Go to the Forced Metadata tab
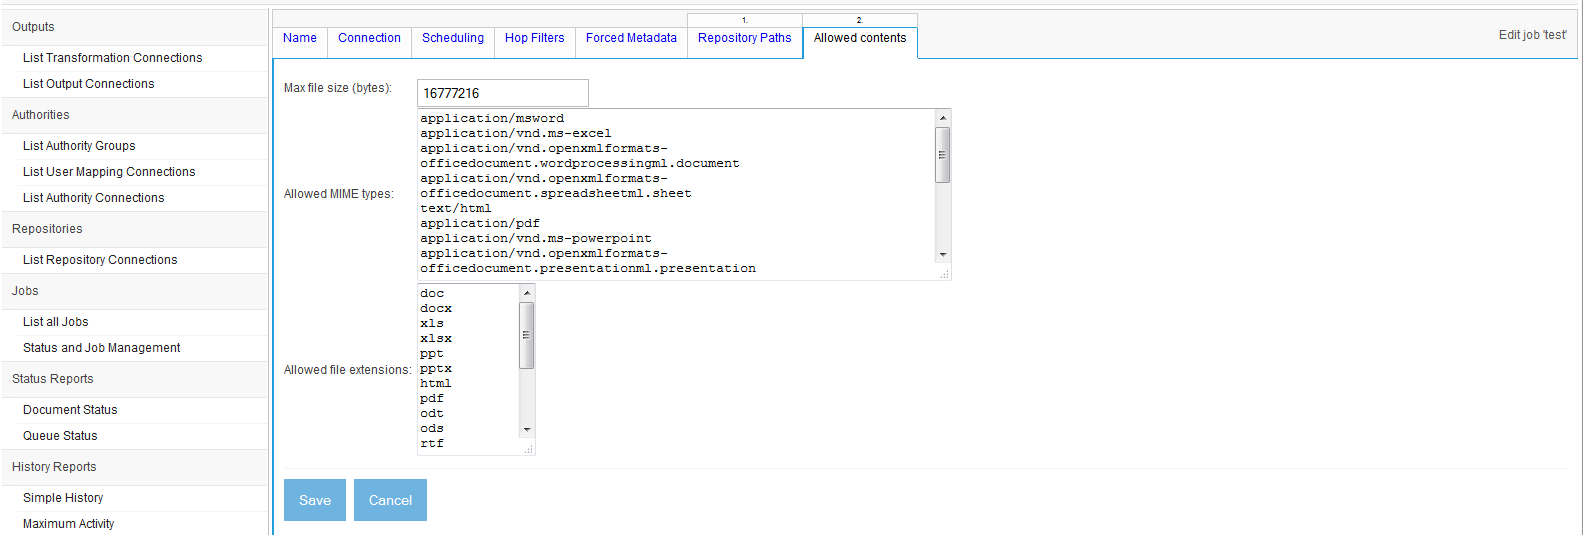The height and width of the screenshot is (535, 1583). [631, 38]
